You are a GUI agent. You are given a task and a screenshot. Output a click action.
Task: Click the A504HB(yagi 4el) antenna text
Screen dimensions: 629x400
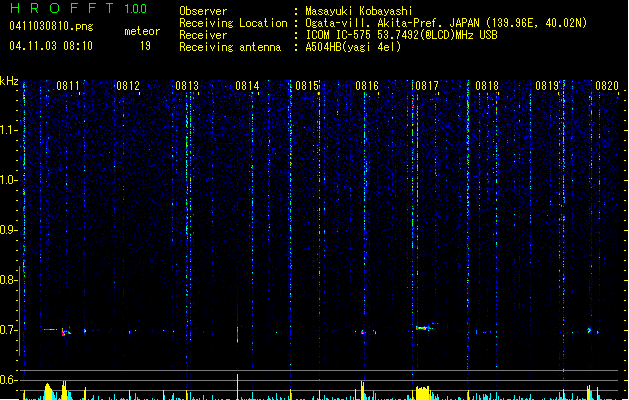(353, 47)
